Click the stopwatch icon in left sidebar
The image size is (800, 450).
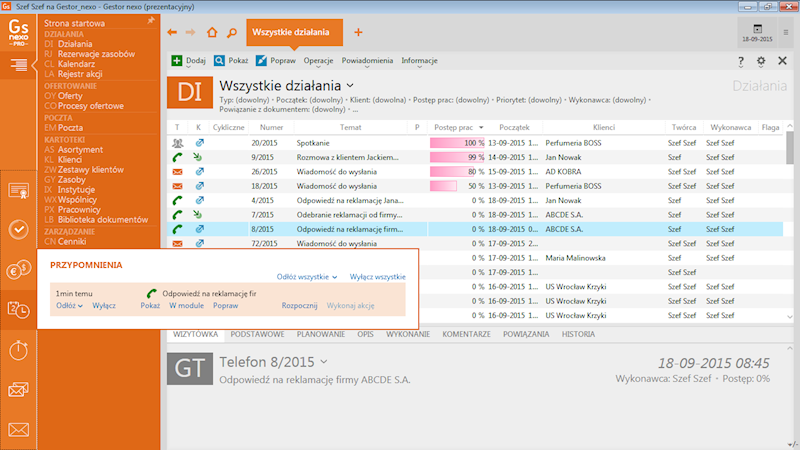point(18,350)
